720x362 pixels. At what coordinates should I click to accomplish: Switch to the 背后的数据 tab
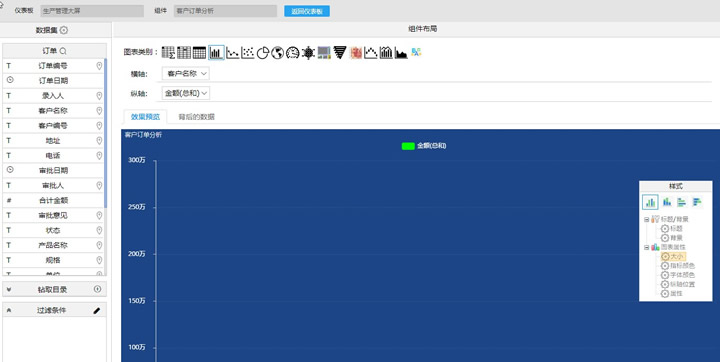(x=197, y=117)
